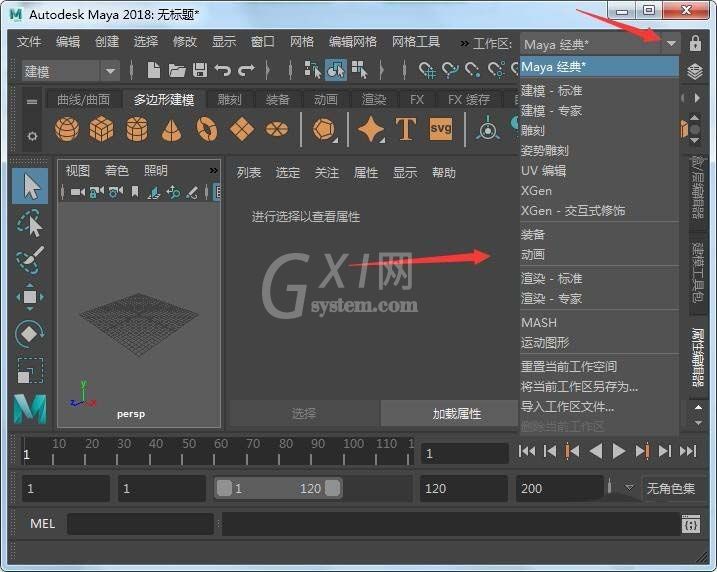Open the 工作区 workspace dropdown arrow
This screenshot has height=572, width=717.
671,44
